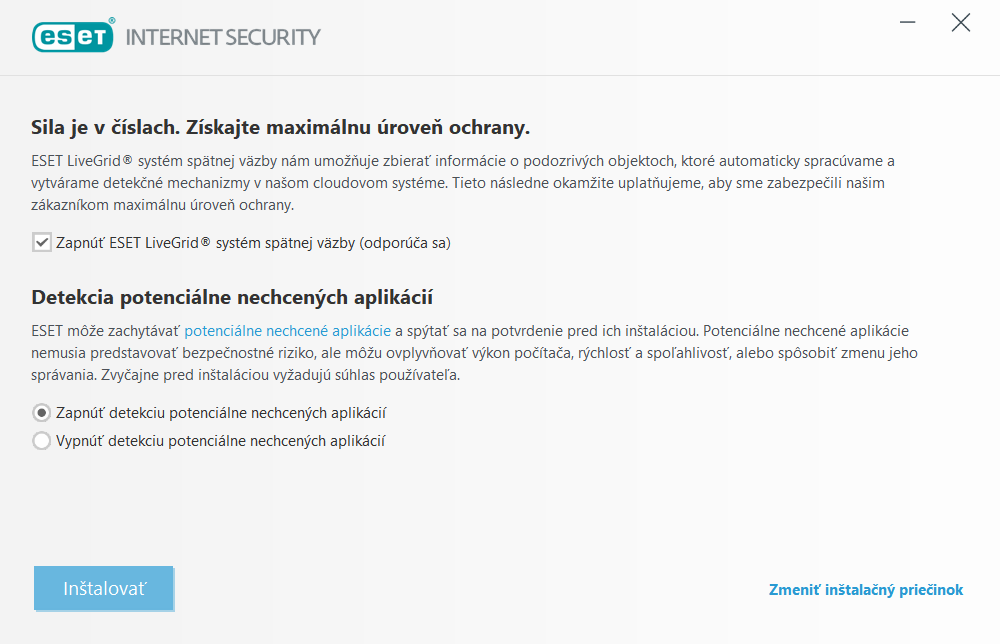The height and width of the screenshot is (644, 1000).
Task: Click the 'Sila je v číslach' heading
Action: click(x=280, y=128)
